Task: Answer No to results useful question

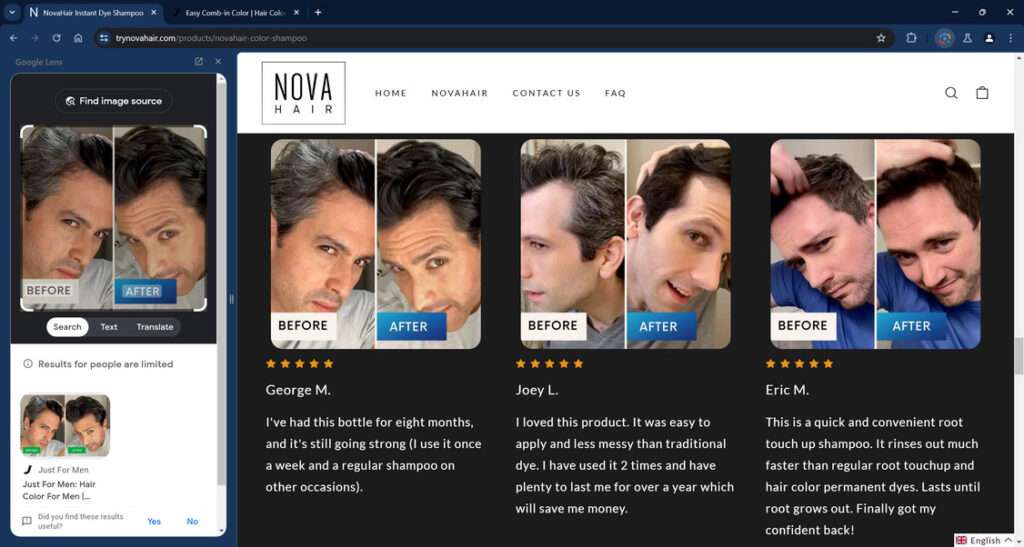Action: [192, 521]
